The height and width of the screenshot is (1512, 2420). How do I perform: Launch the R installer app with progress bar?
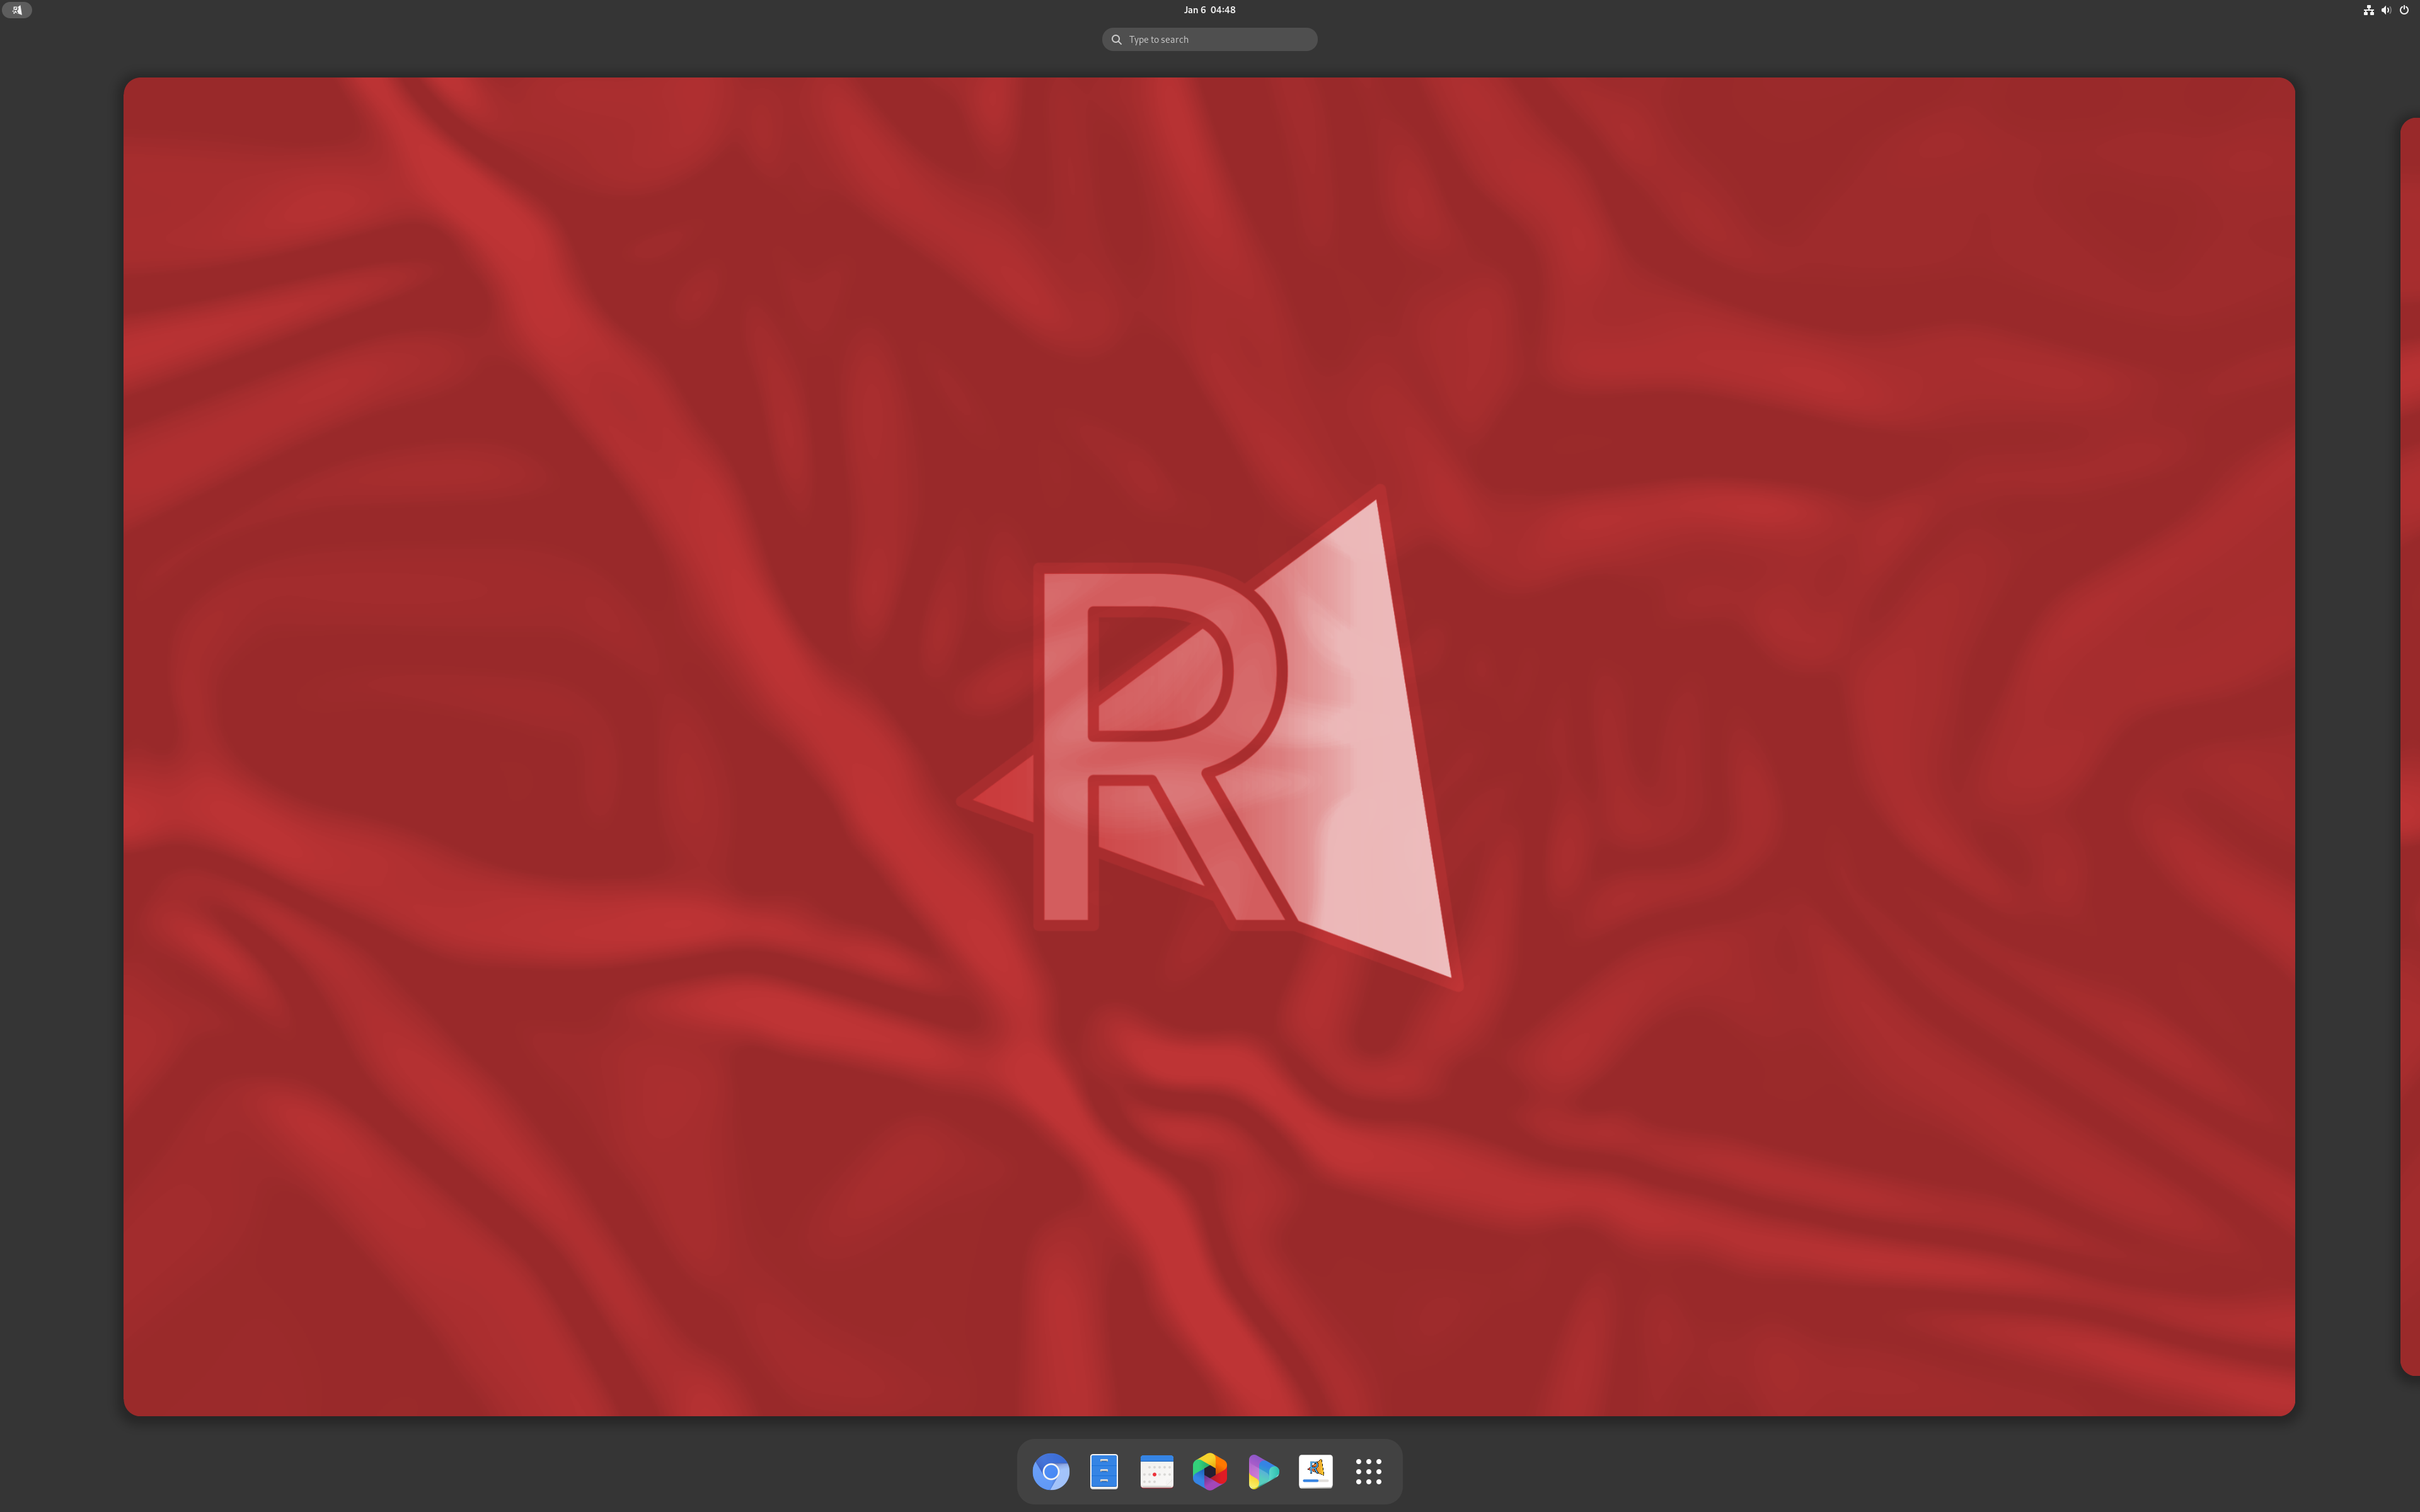(x=1315, y=1471)
